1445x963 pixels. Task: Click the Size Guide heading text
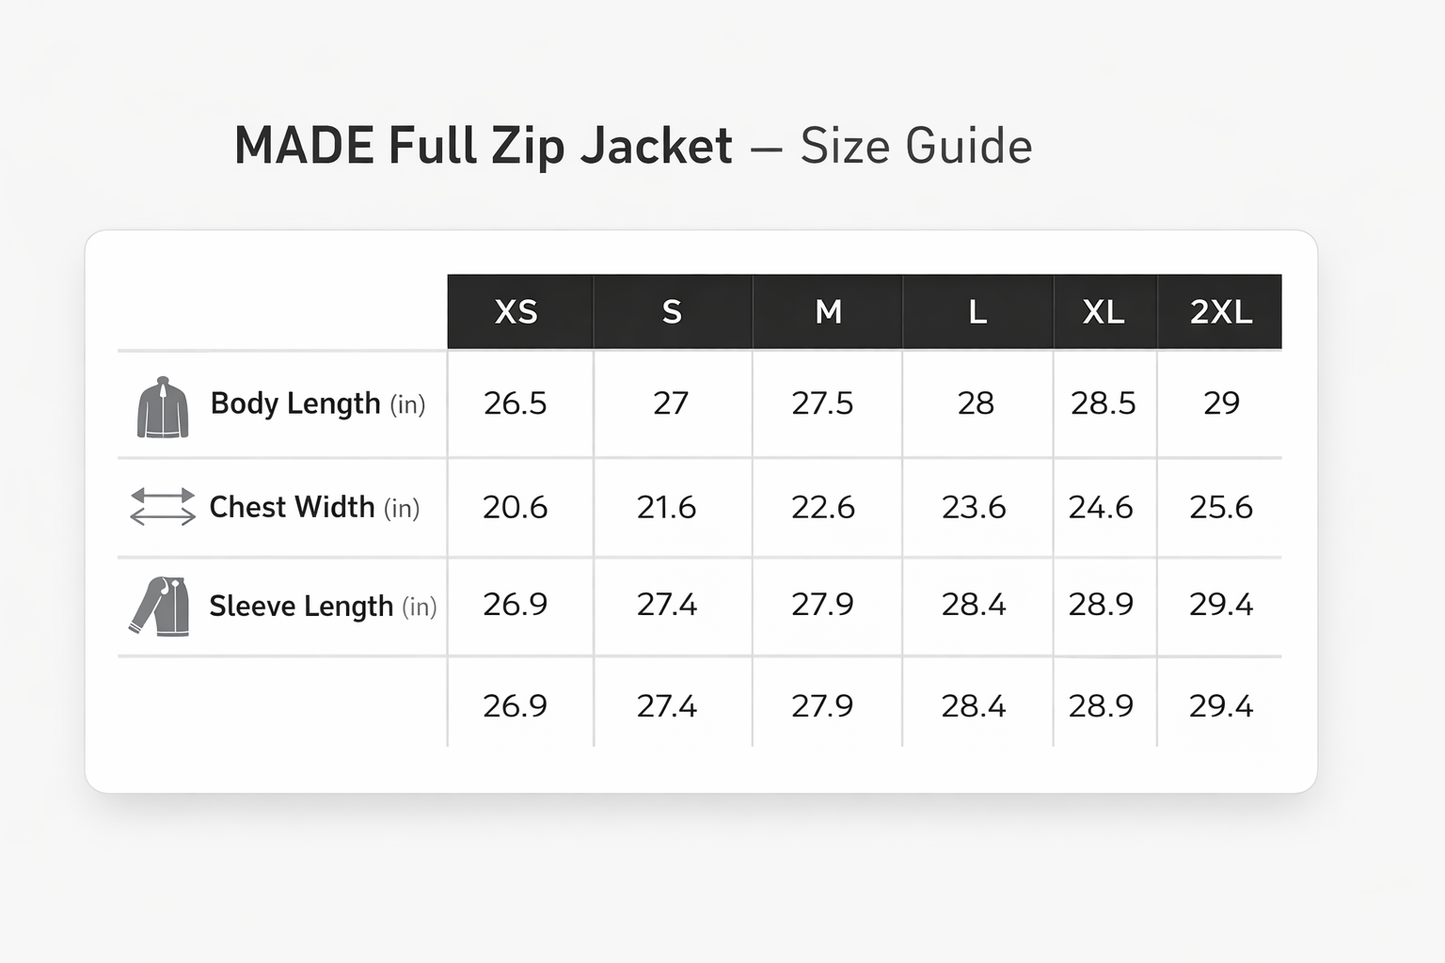pos(916,146)
